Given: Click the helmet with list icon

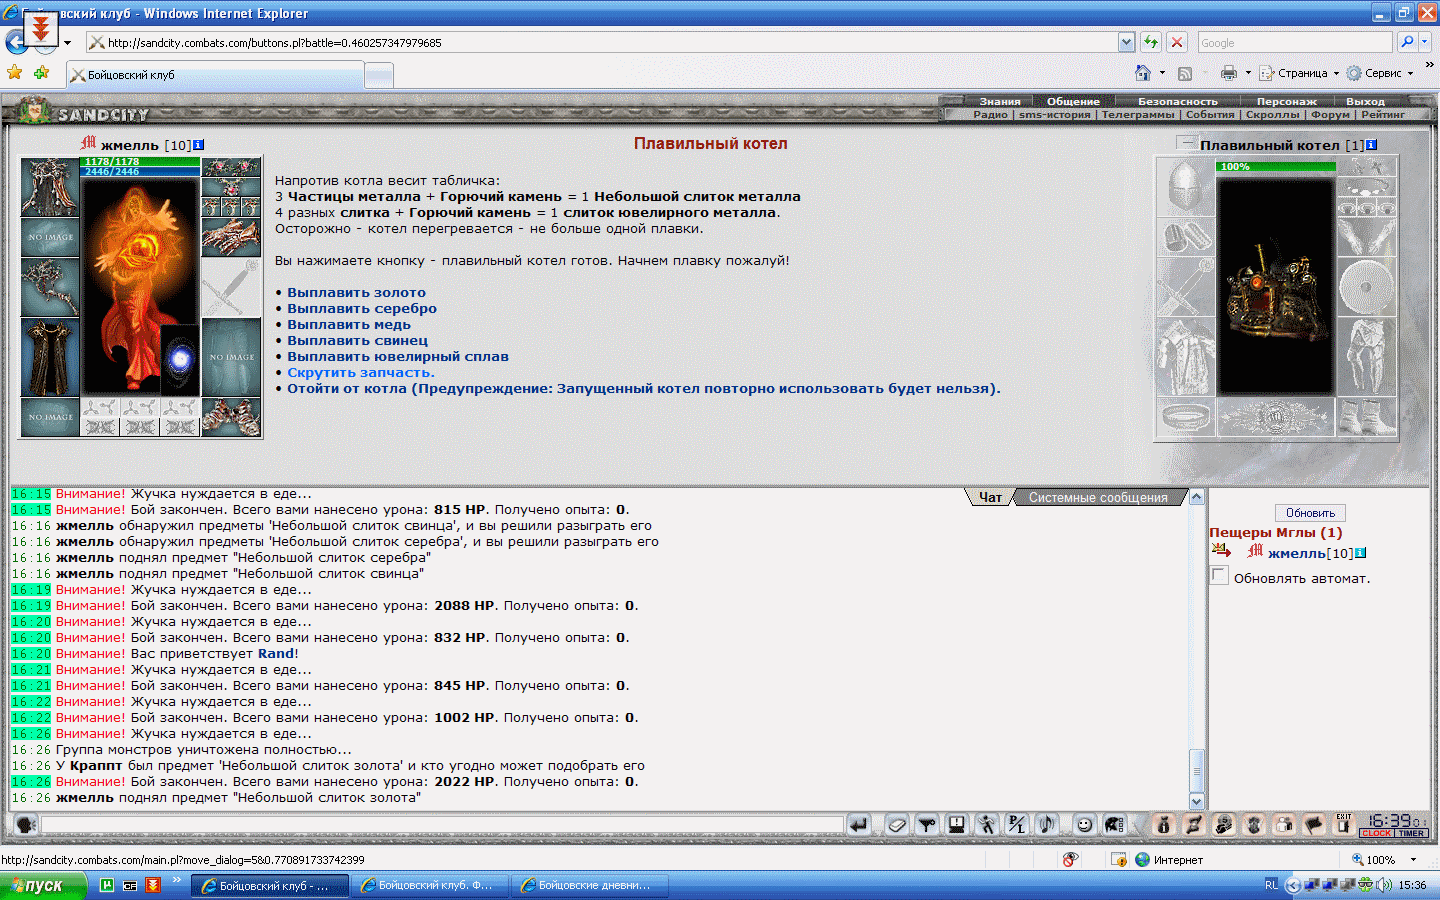Looking at the screenshot, I should point(1114,825).
